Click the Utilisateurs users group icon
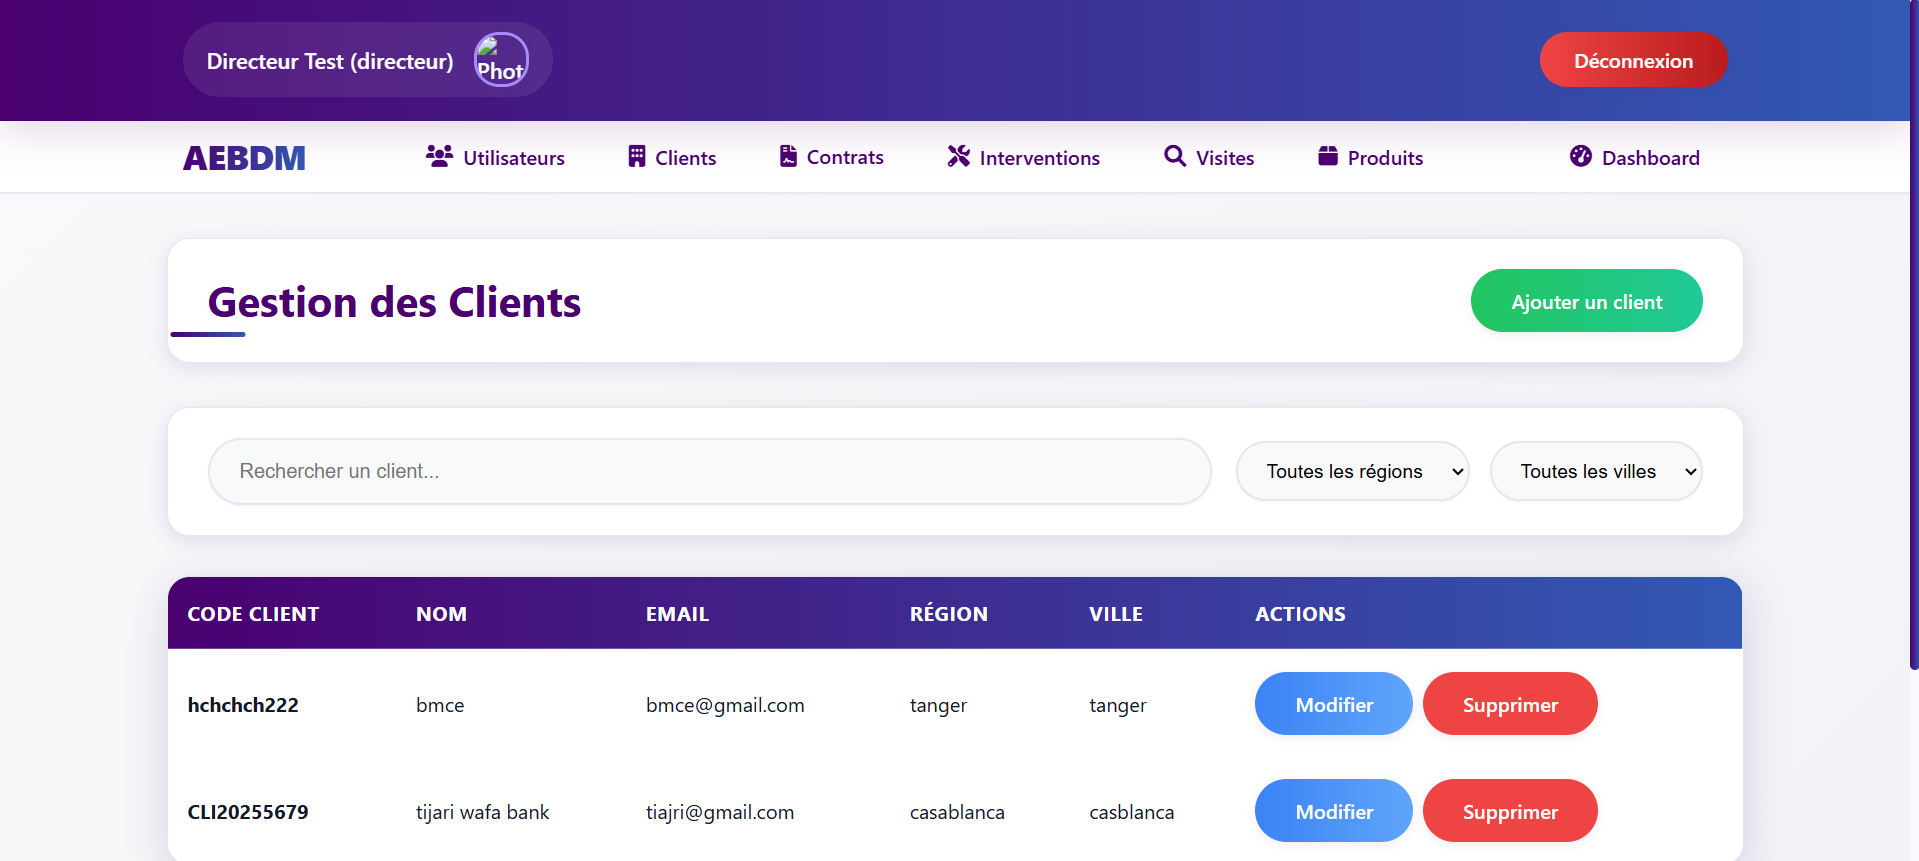The height and width of the screenshot is (861, 1919). click(x=439, y=157)
